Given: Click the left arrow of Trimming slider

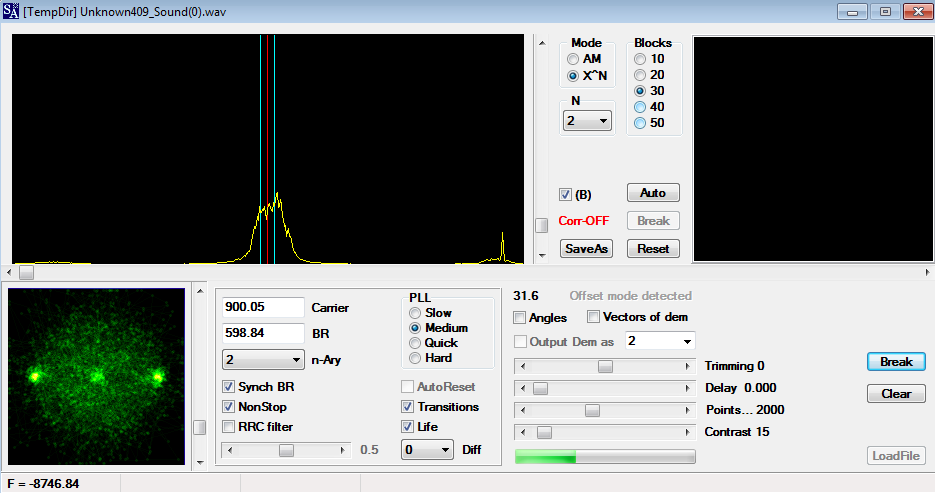Looking at the screenshot, I should click(x=523, y=367).
